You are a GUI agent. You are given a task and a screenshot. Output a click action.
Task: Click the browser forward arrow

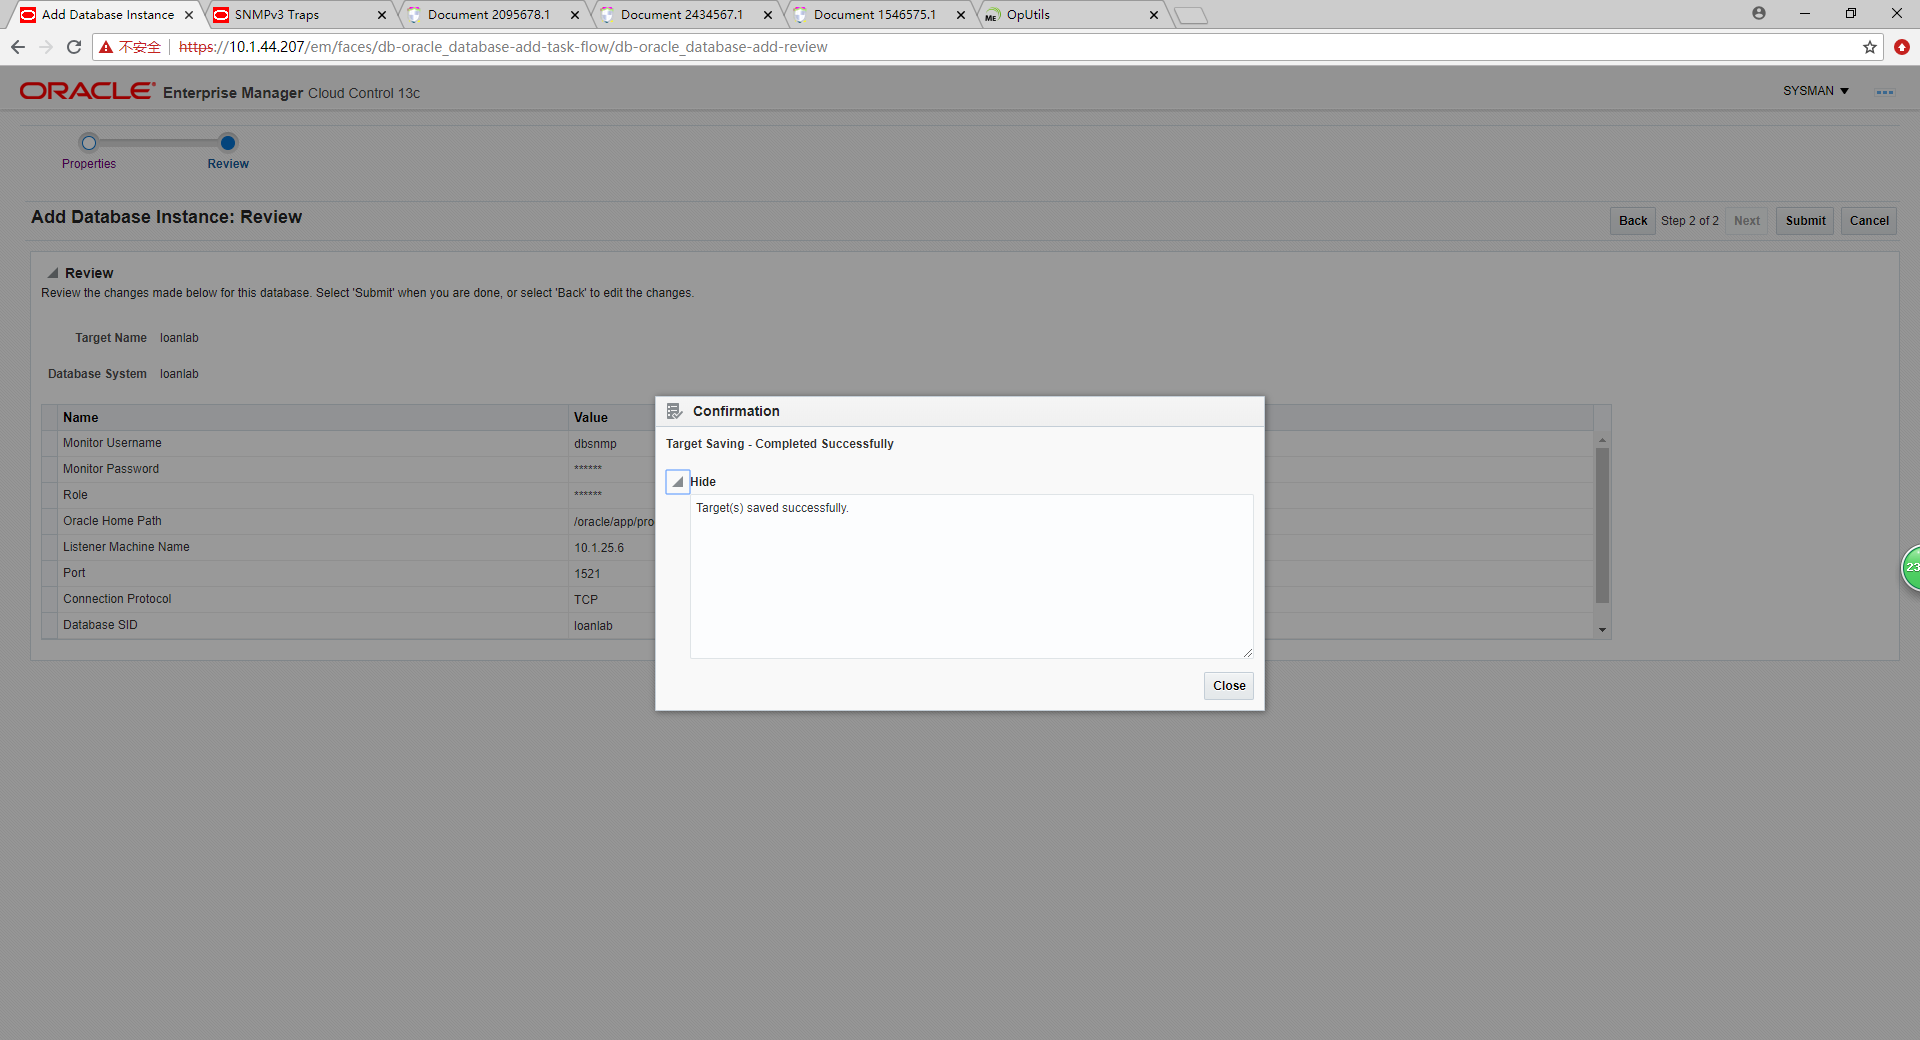point(46,47)
